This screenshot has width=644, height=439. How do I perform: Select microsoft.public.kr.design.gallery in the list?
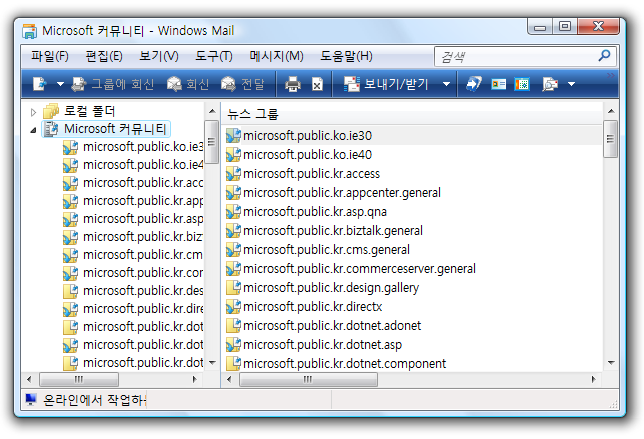coord(331,287)
